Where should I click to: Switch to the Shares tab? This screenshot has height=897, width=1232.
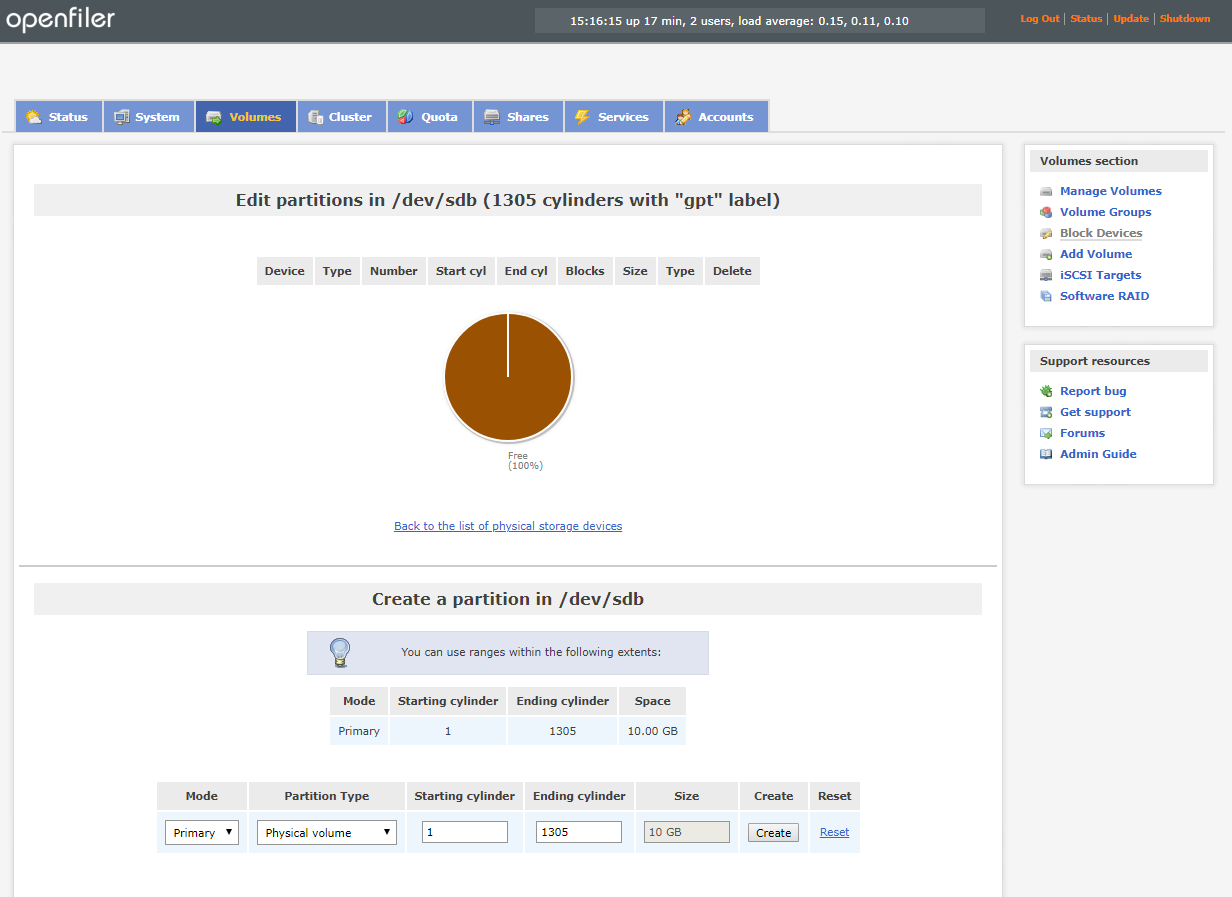click(518, 117)
